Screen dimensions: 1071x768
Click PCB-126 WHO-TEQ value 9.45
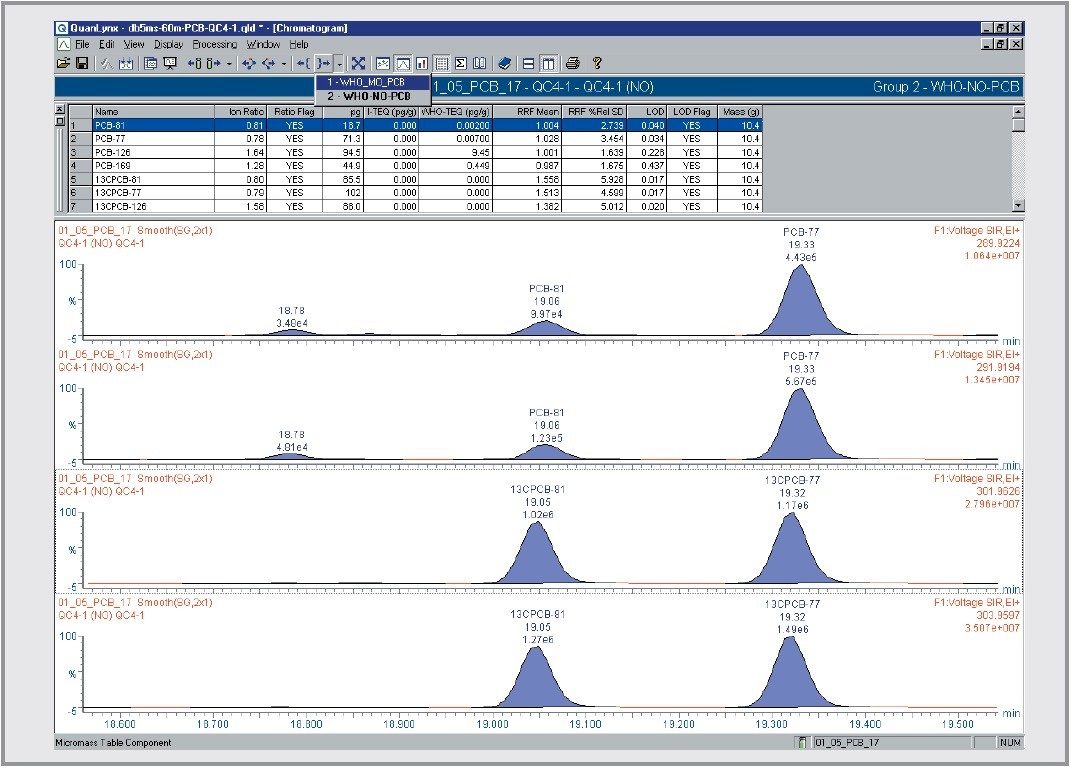(x=455, y=152)
